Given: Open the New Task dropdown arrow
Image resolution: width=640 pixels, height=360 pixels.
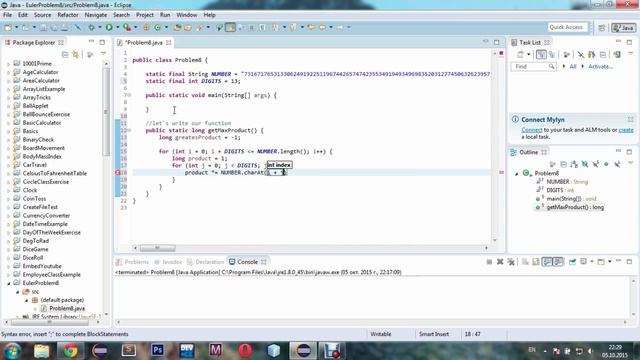Looking at the screenshot, I should coord(529,54).
